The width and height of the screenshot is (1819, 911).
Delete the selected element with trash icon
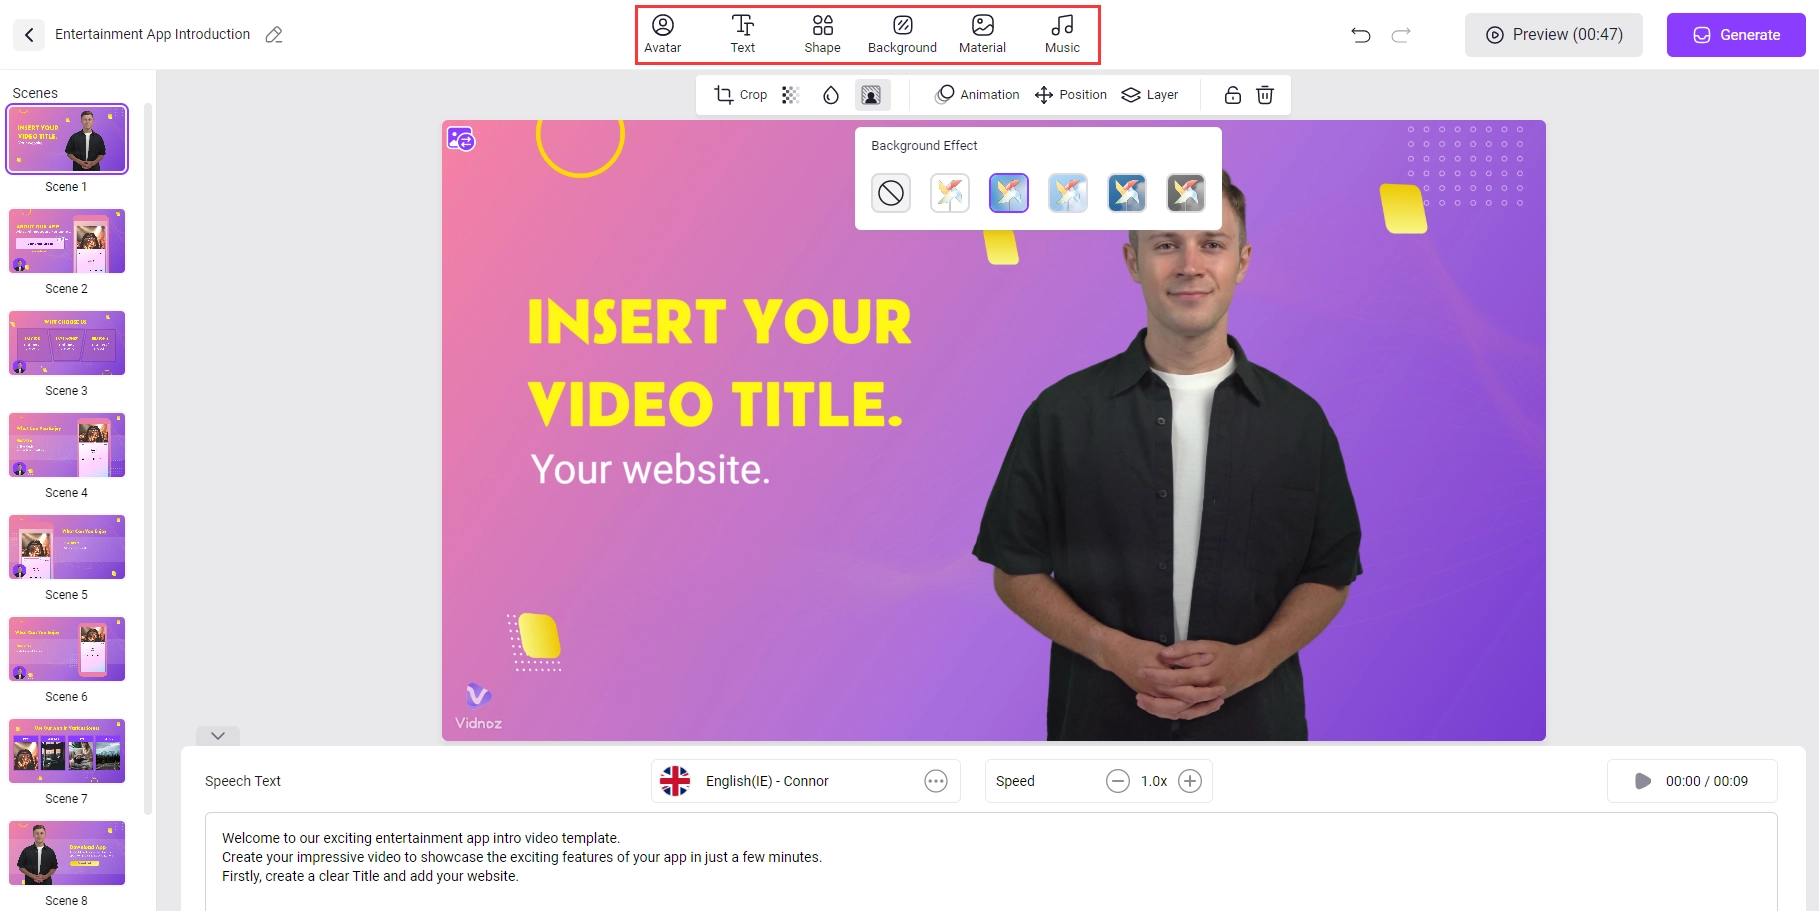click(1265, 95)
